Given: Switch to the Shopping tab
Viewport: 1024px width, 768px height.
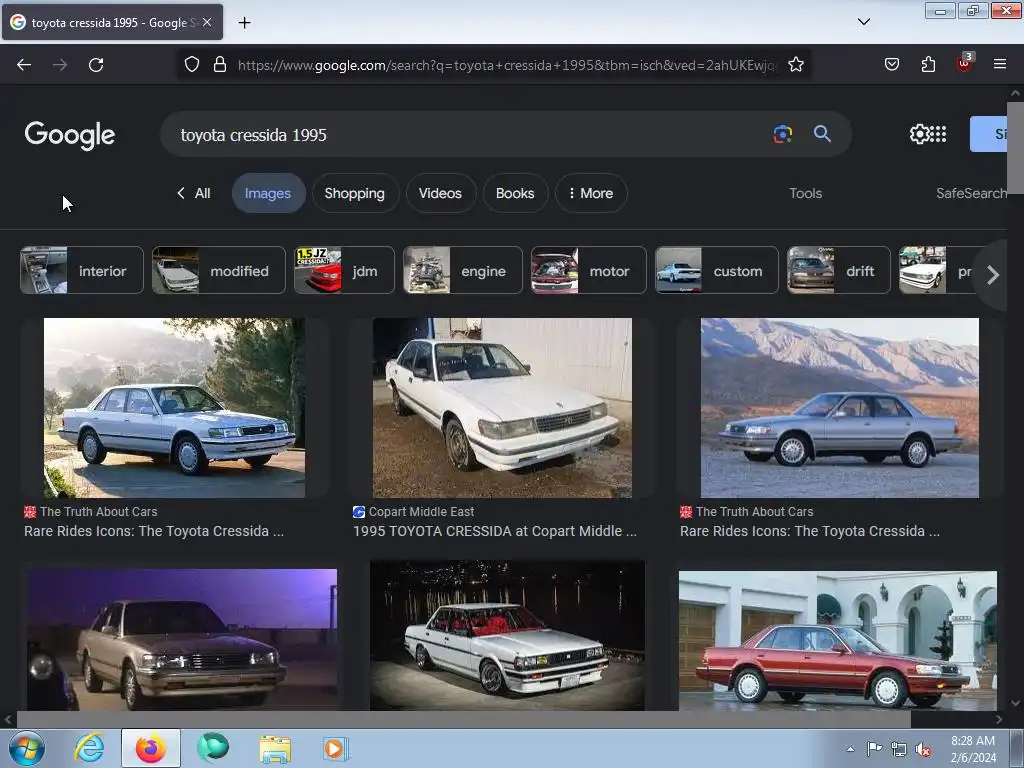Looking at the screenshot, I should click(355, 193).
